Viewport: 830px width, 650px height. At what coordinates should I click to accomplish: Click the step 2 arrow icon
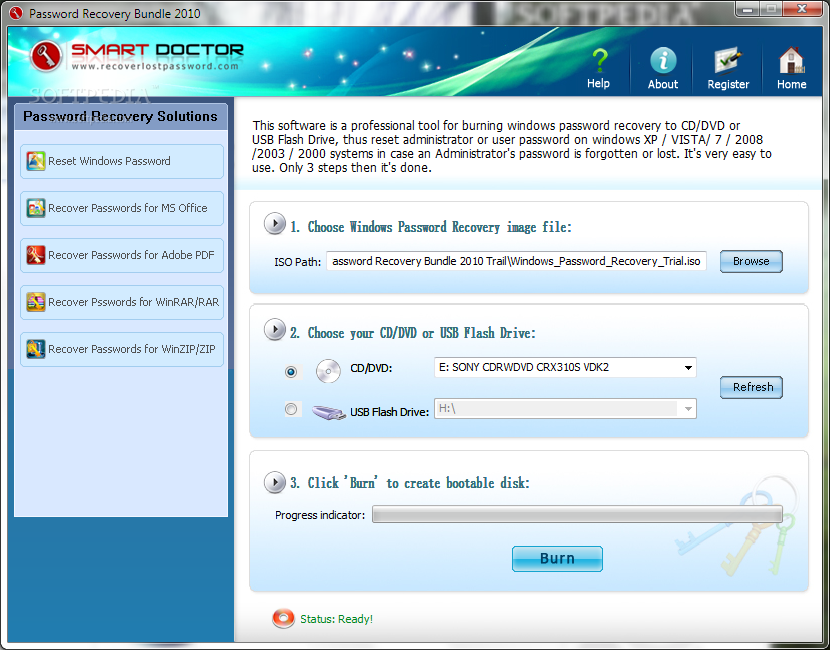click(275, 330)
